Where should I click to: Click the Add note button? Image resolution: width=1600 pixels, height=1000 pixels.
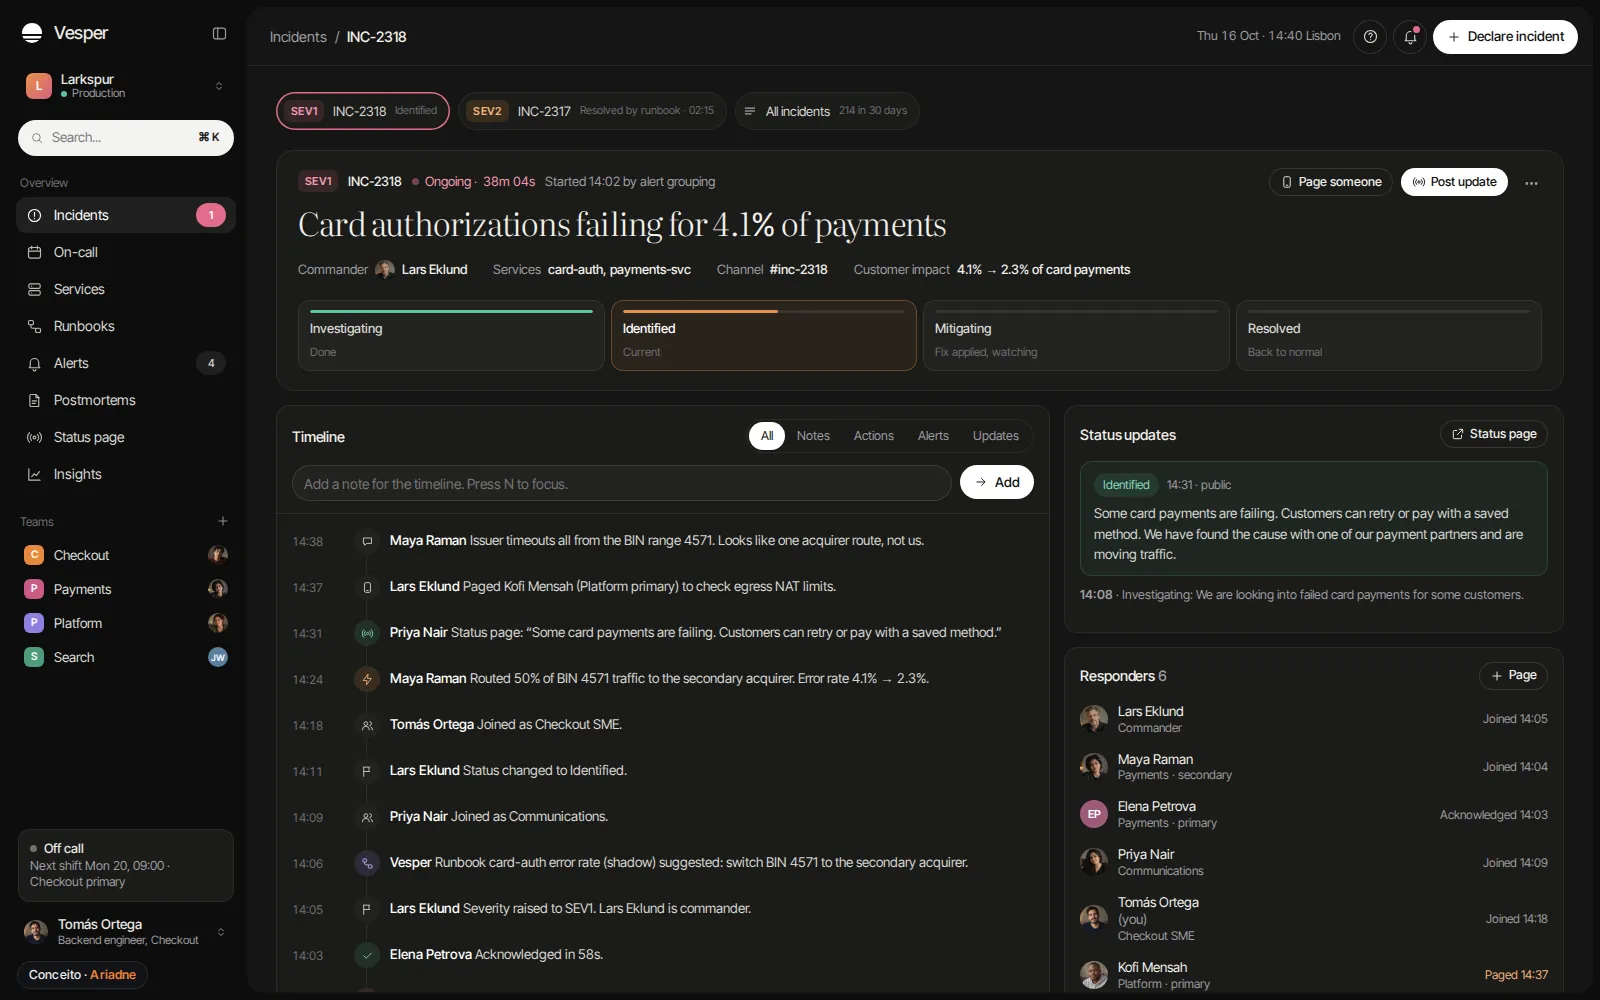pyautogui.click(x=997, y=482)
